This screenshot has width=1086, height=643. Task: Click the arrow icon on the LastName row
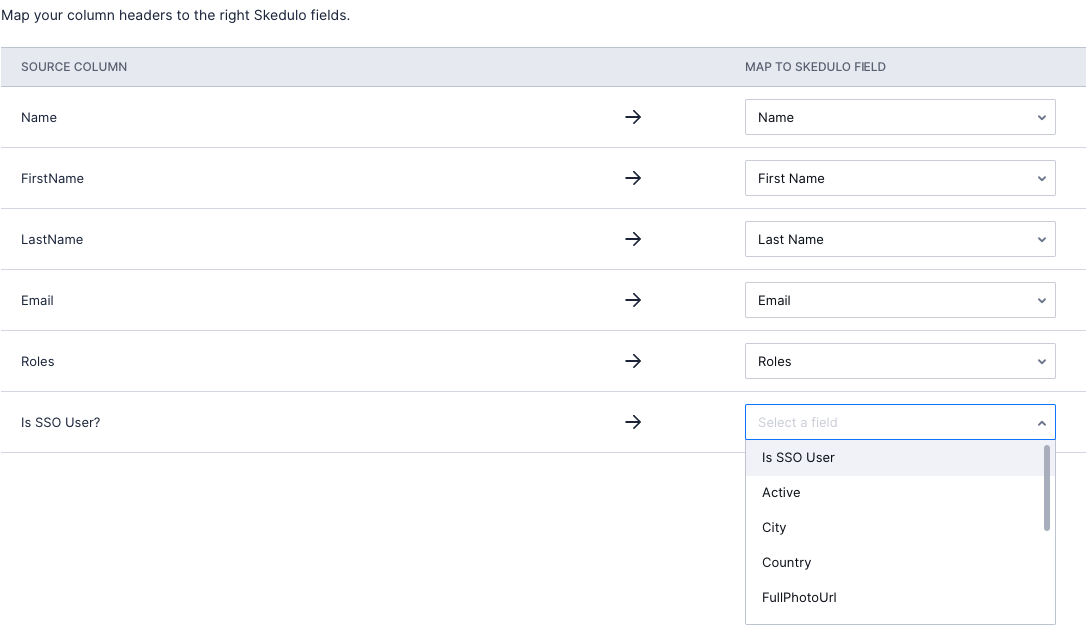click(x=633, y=239)
